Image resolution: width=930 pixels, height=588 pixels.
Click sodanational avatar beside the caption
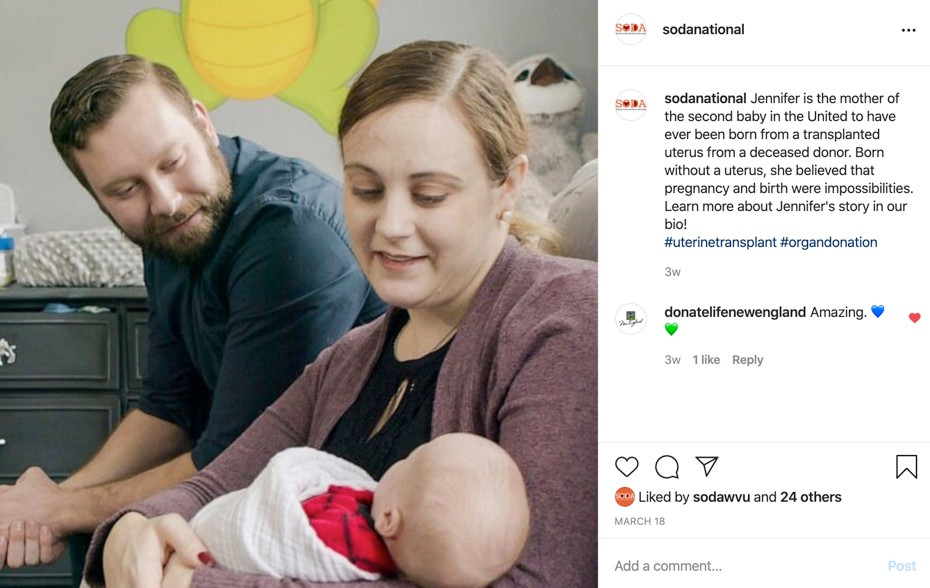point(630,105)
